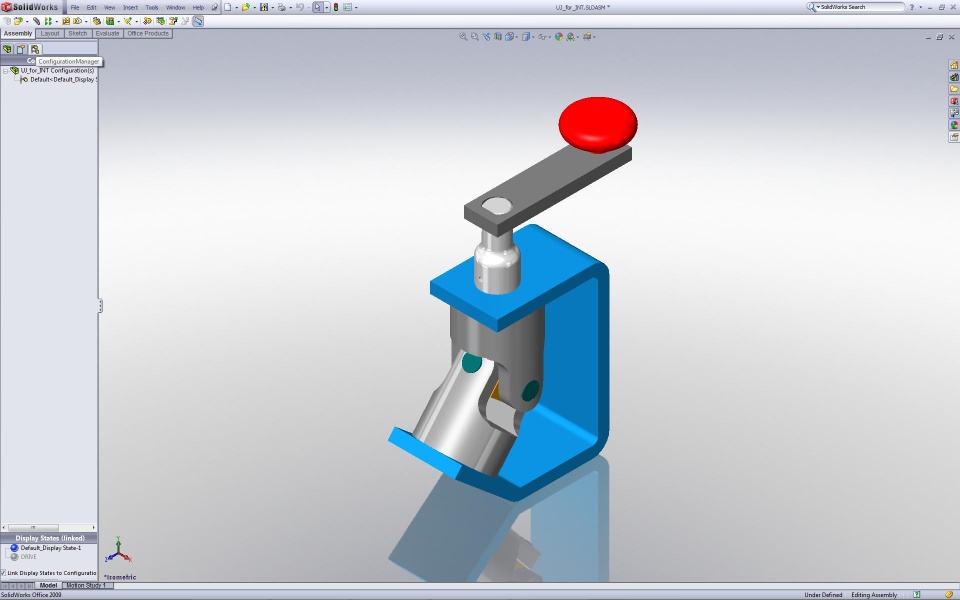The width and height of the screenshot is (960, 600).
Task: Click the Insert Components icon in Assembly toolbar
Action: 18,21
